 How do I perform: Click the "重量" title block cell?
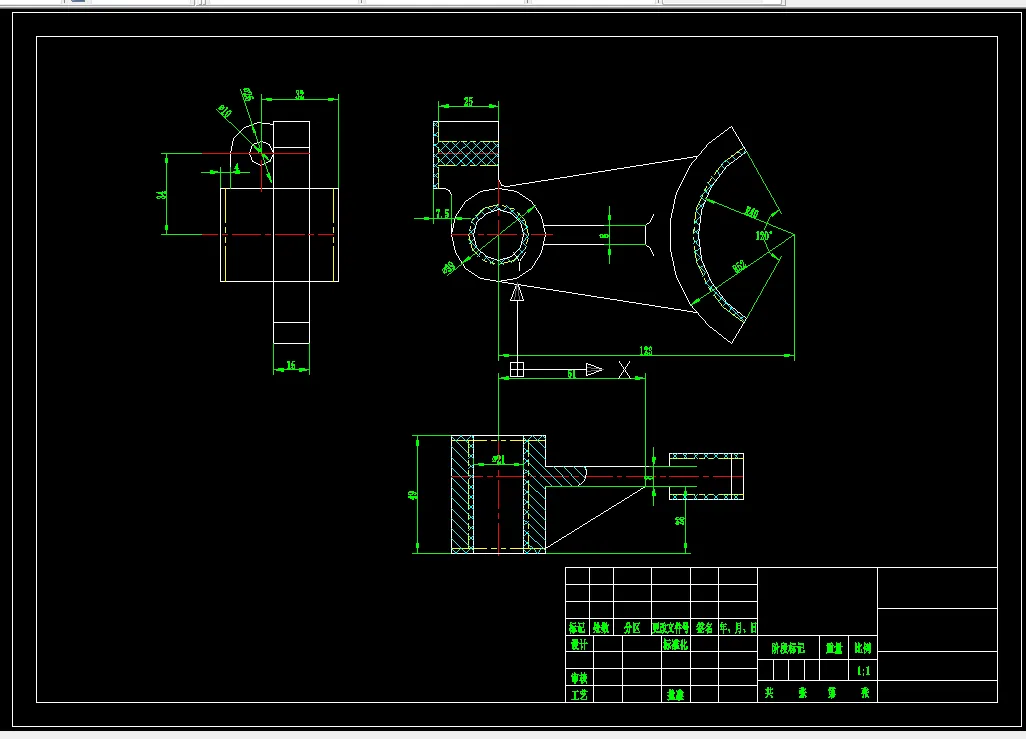pos(834,648)
